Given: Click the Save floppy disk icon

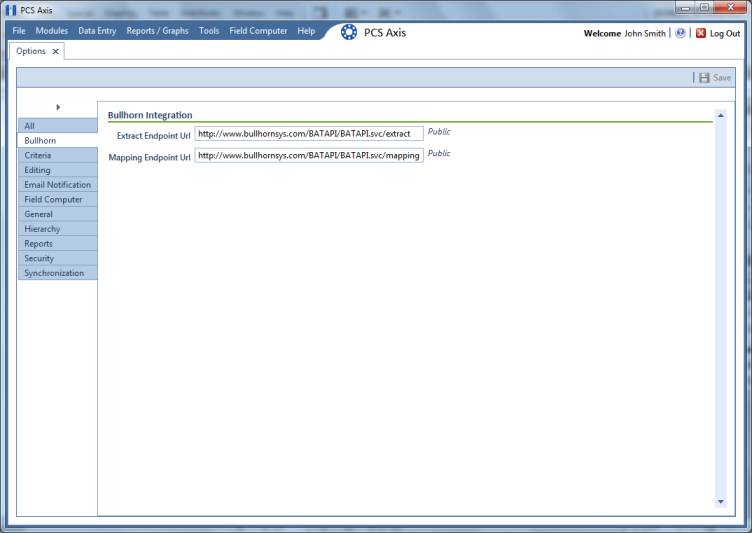Looking at the screenshot, I should click(x=704, y=78).
